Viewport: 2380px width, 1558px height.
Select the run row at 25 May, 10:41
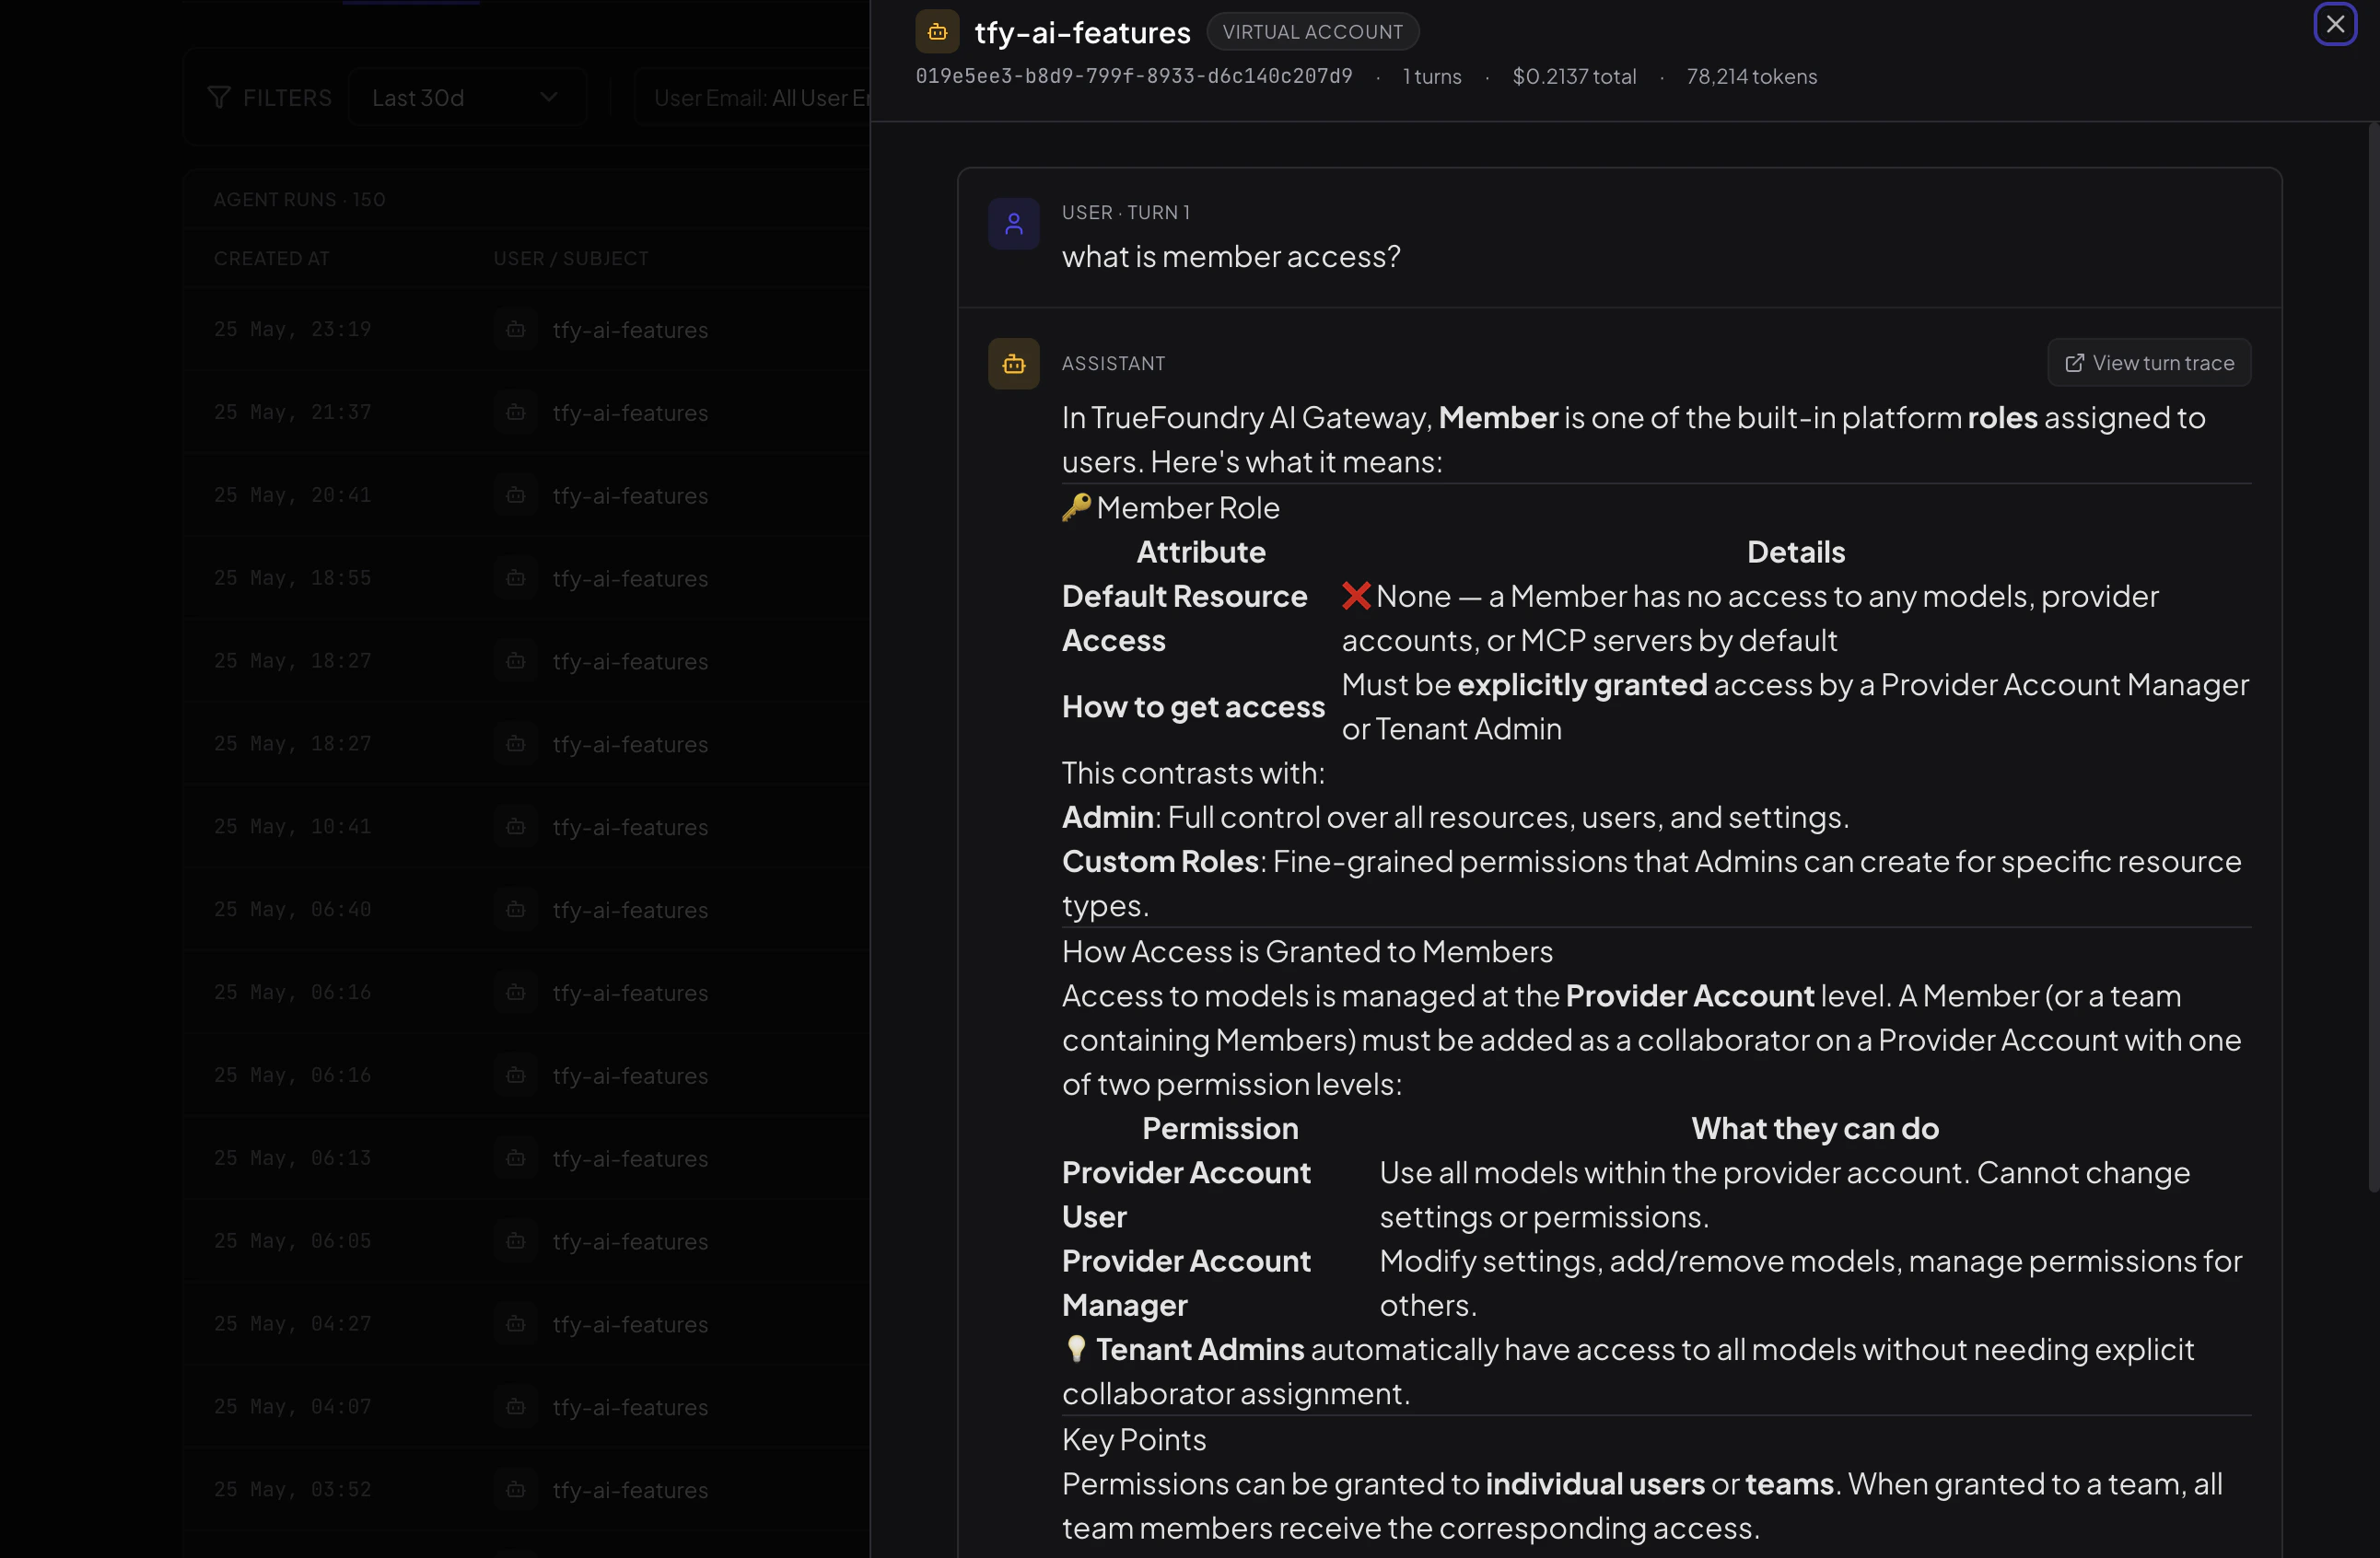click(x=526, y=827)
